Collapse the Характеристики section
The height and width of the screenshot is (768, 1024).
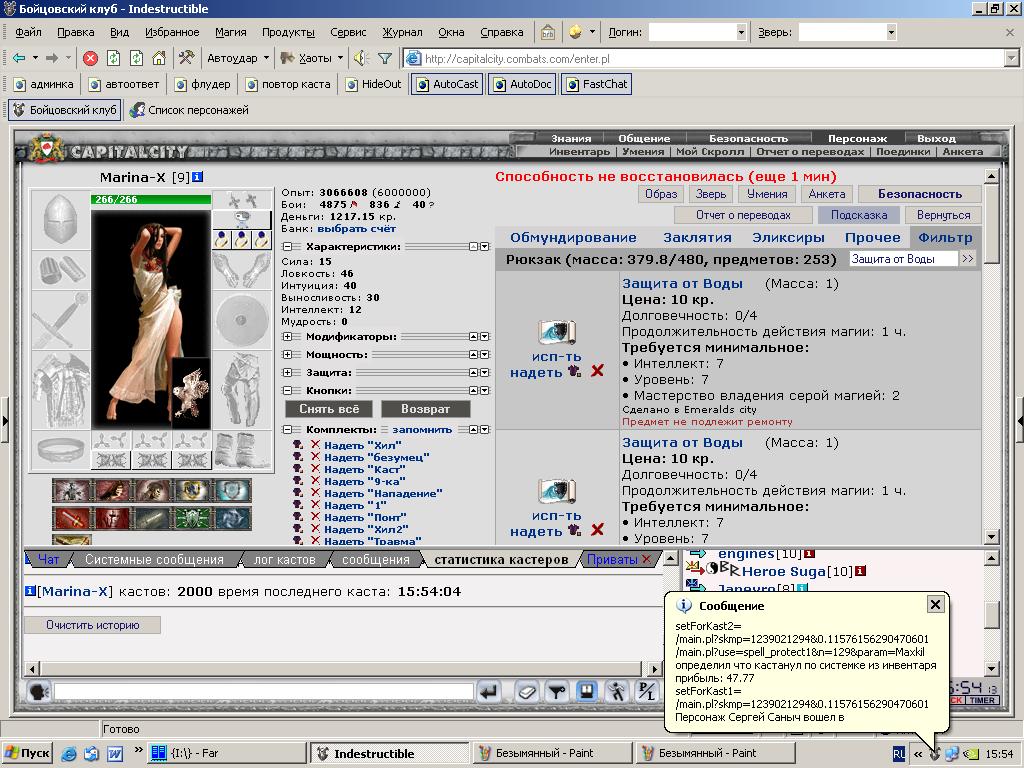click(x=287, y=247)
